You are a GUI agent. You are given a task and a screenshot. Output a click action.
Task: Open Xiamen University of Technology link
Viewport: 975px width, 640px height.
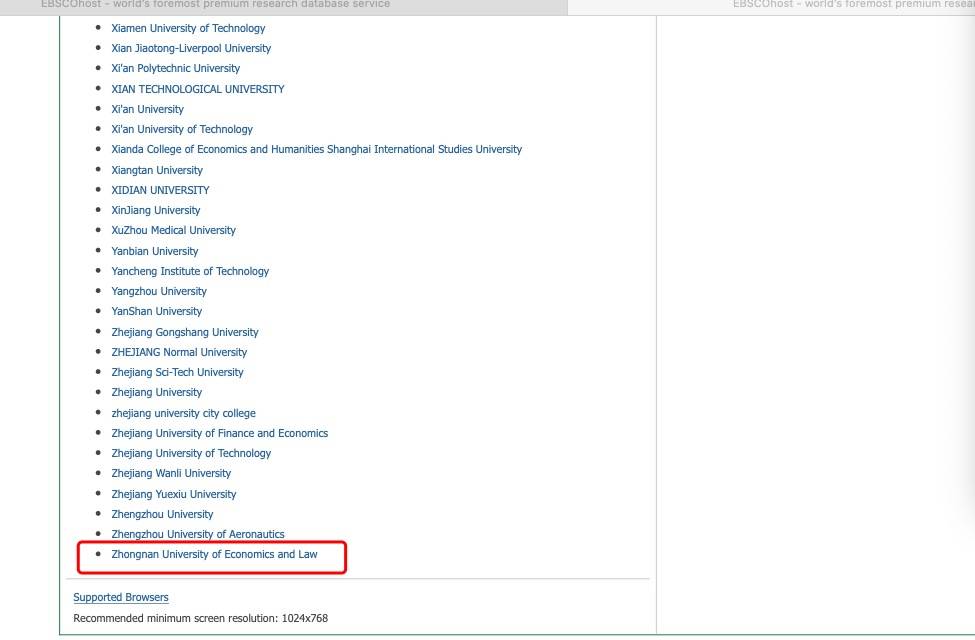(188, 28)
